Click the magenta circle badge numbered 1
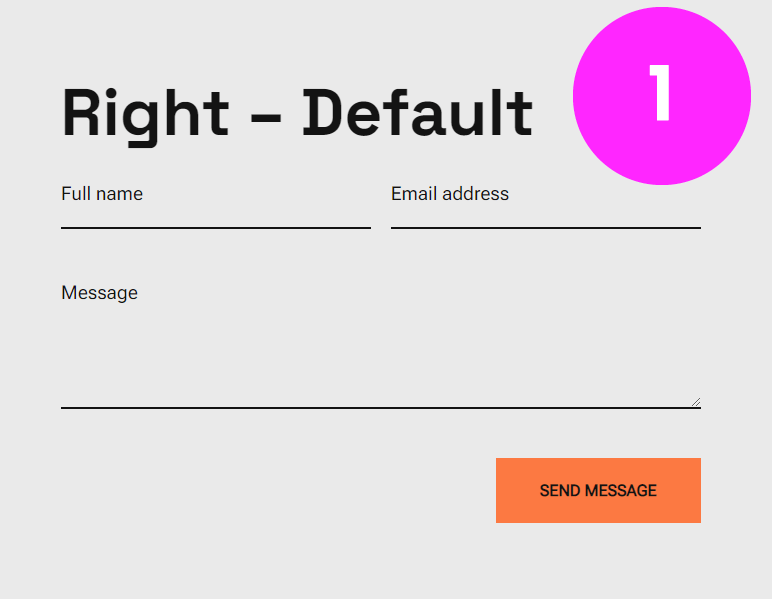Screen dimensions: 772x599 click(662, 96)
